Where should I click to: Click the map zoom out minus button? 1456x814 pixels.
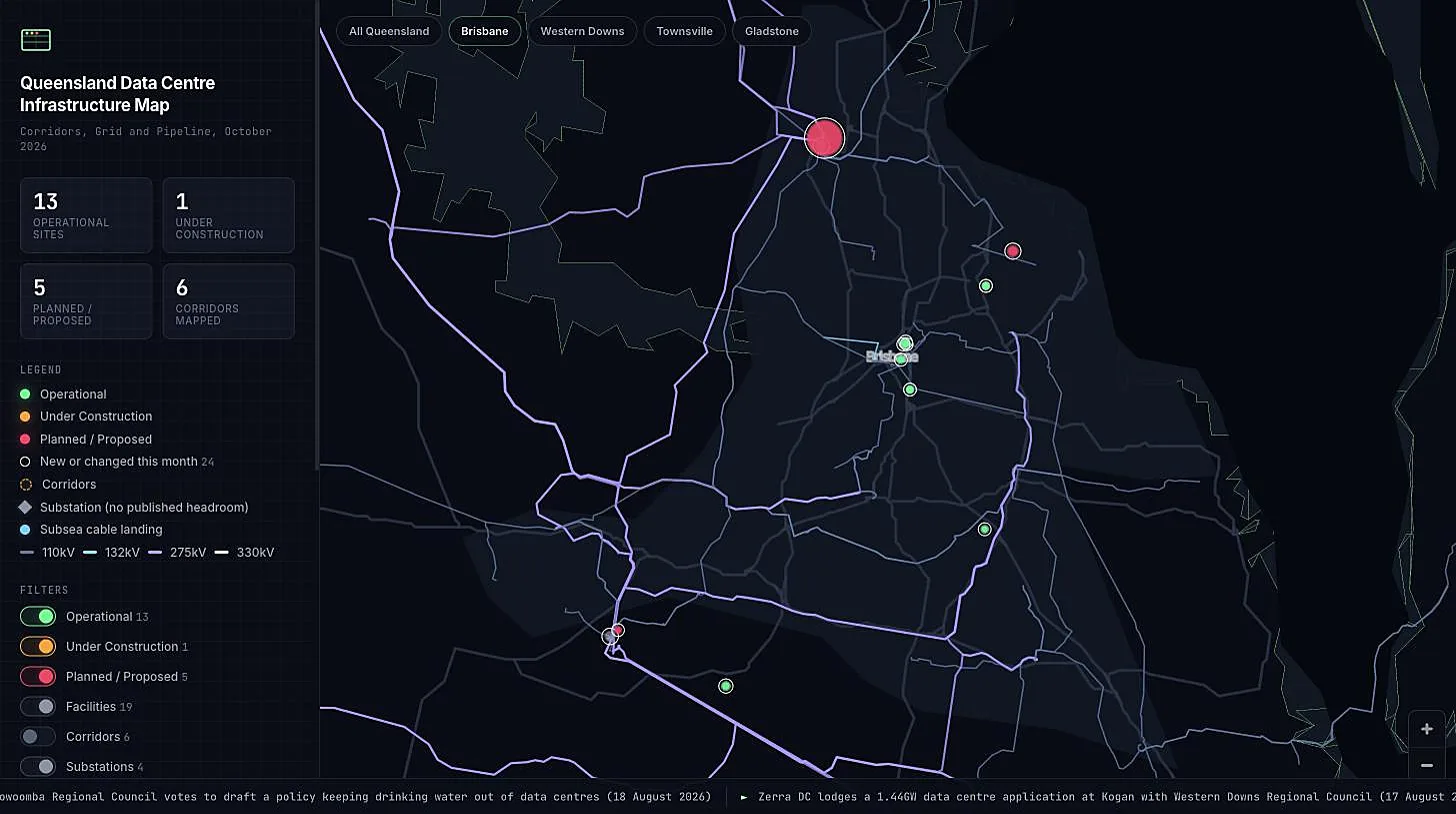pos(1427,765)
